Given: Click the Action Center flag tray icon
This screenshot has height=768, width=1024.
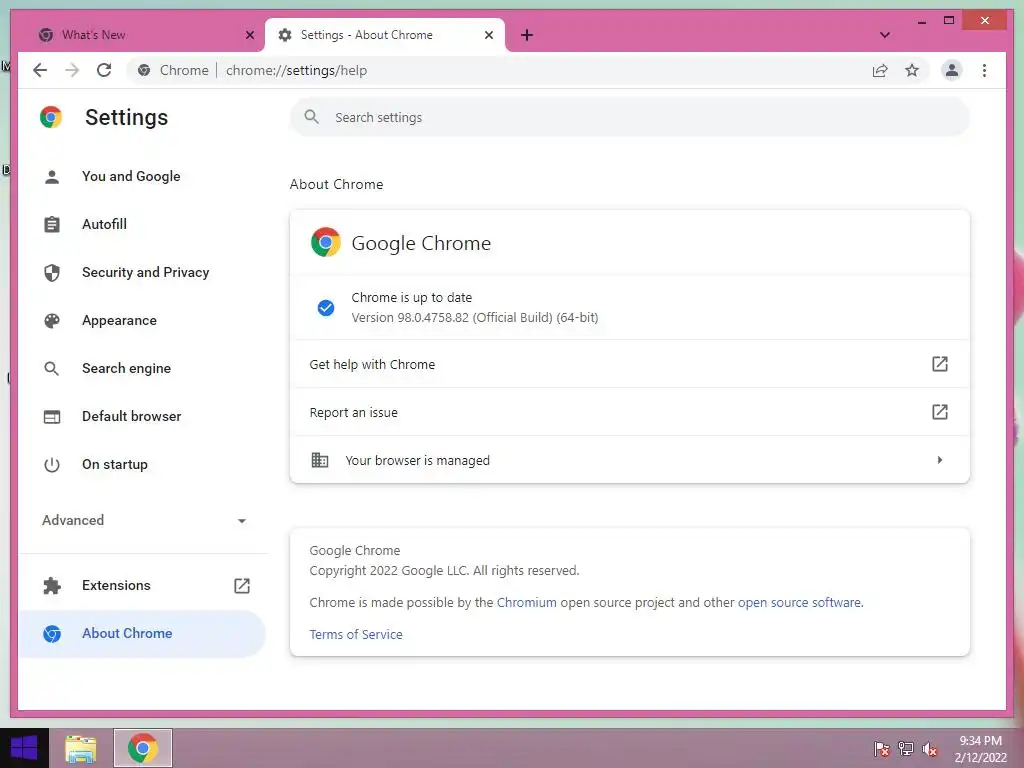Looking at the screenshot, I should (x=881, y=749).
